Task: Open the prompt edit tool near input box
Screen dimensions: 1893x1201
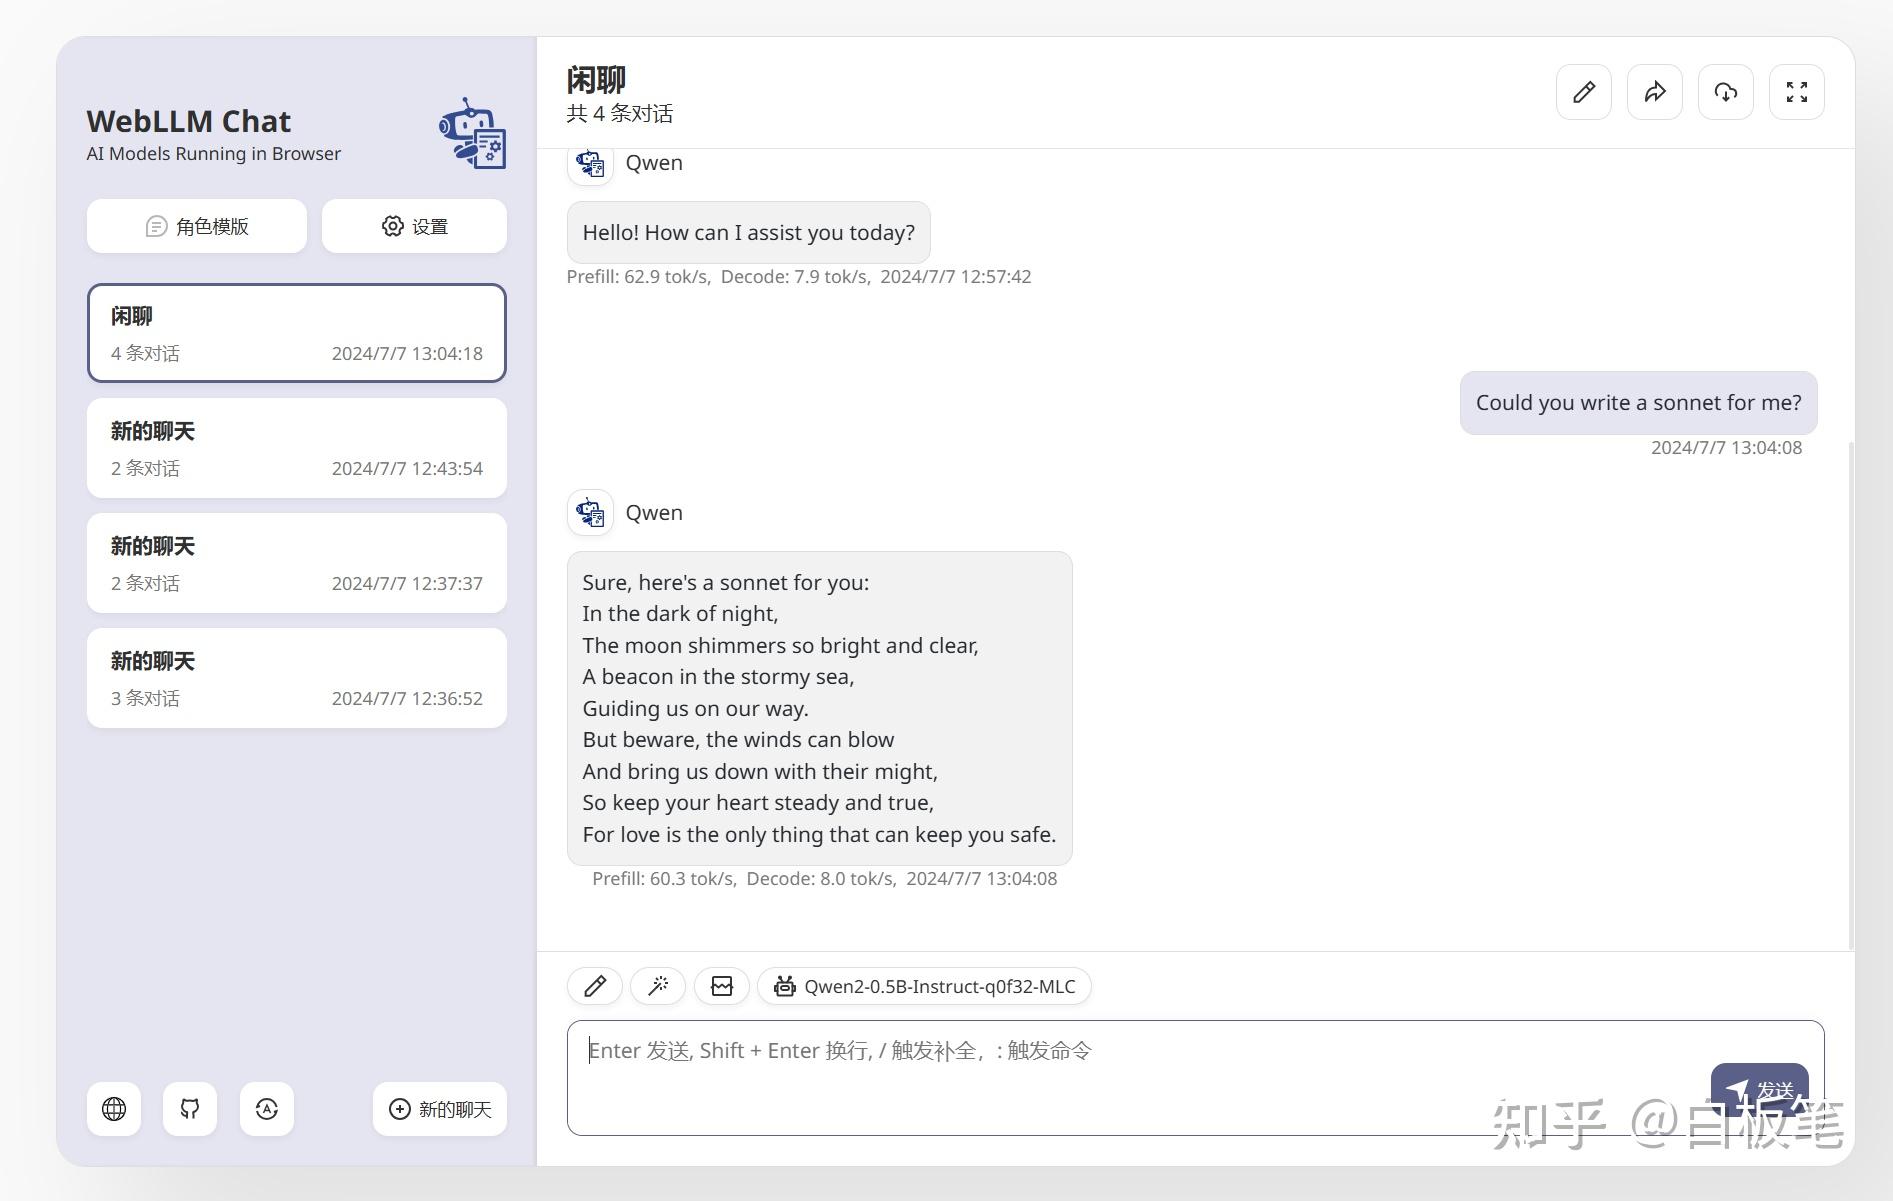Action: point(594,986)
